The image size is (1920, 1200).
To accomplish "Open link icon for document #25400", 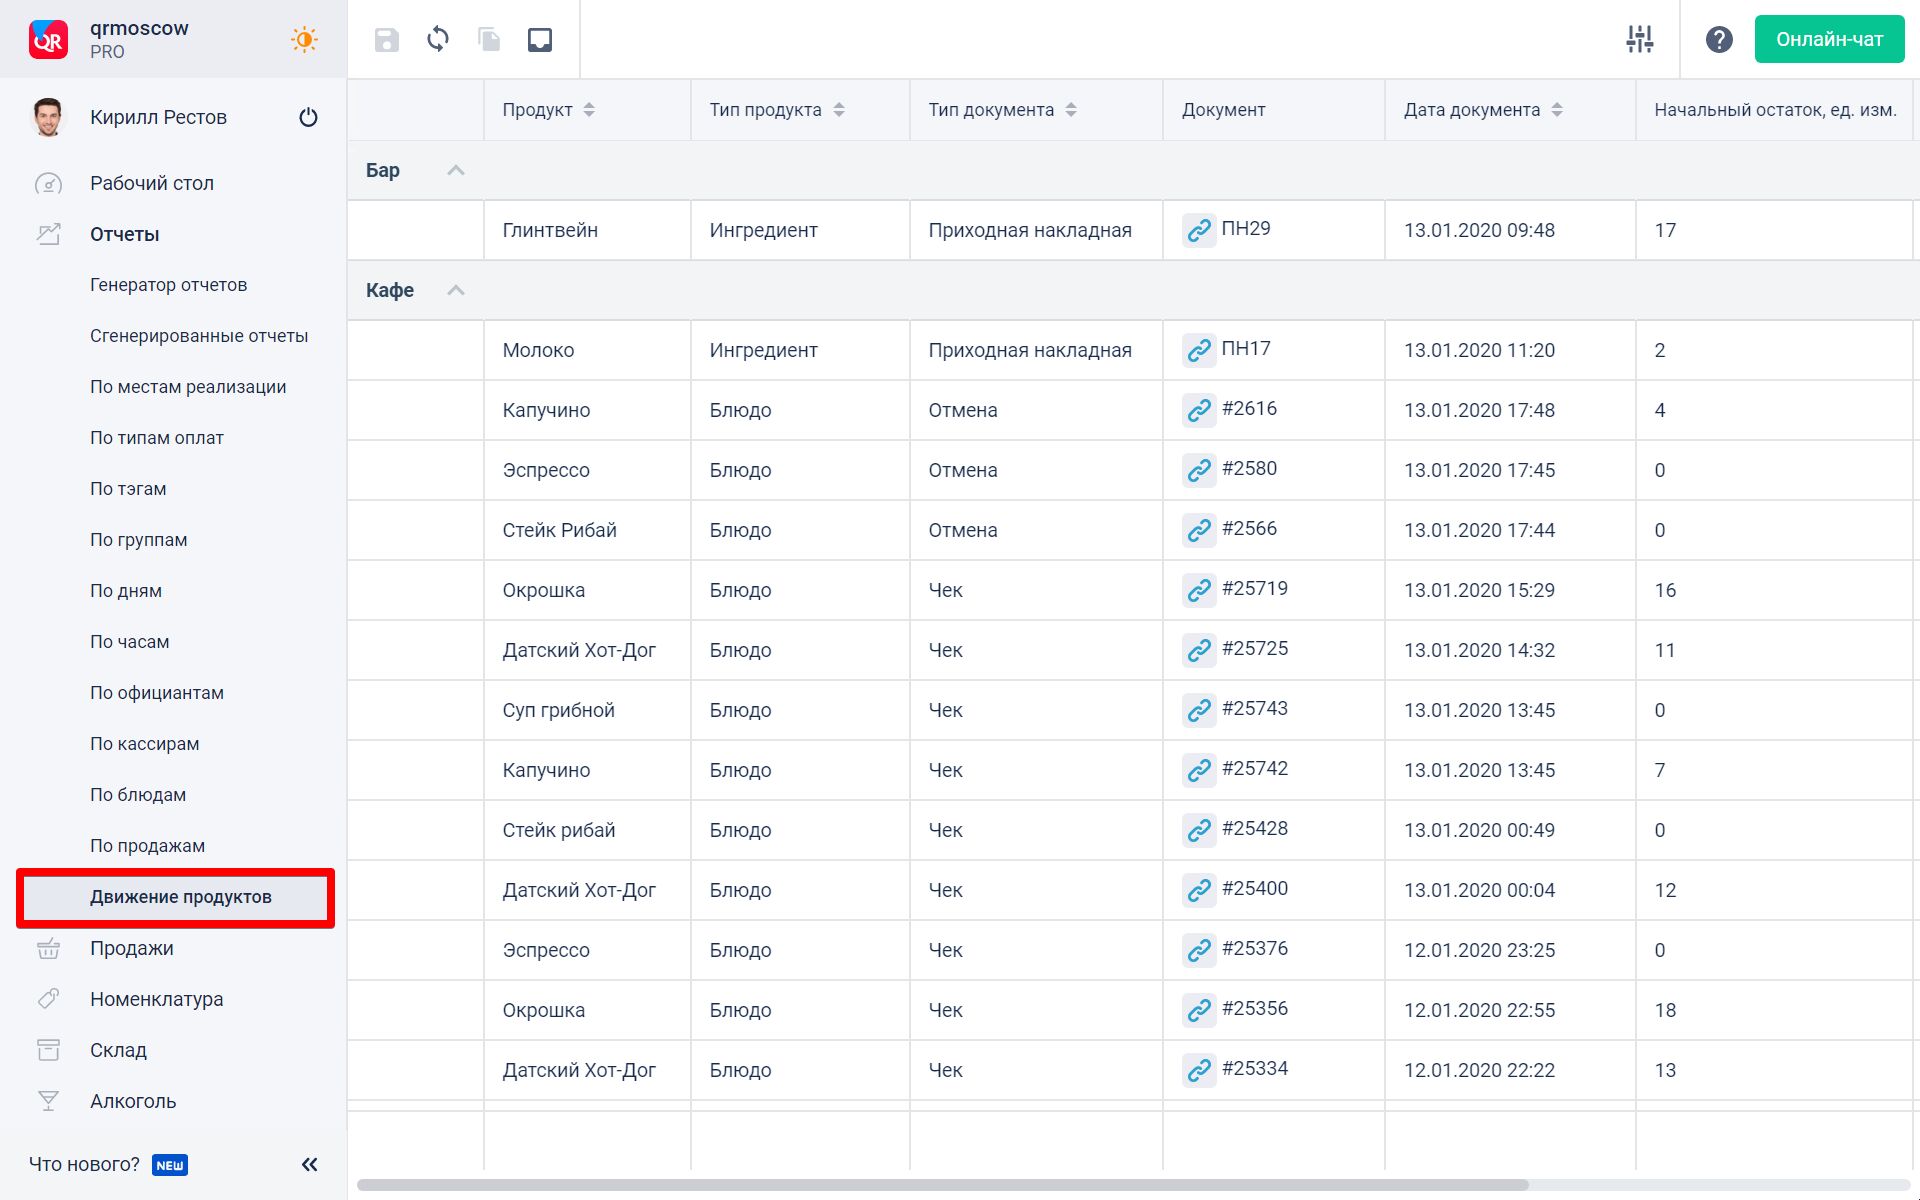I will coord(1198,890).
